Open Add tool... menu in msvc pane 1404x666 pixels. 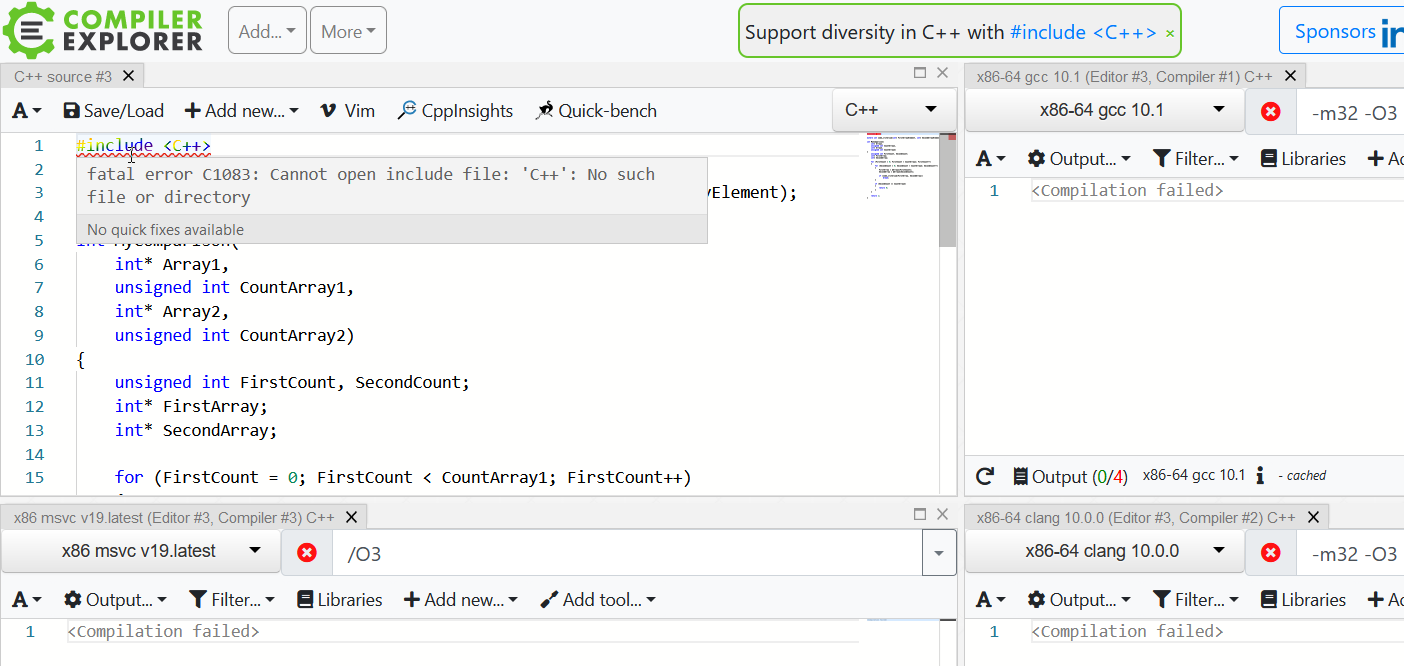pos(598,600)
